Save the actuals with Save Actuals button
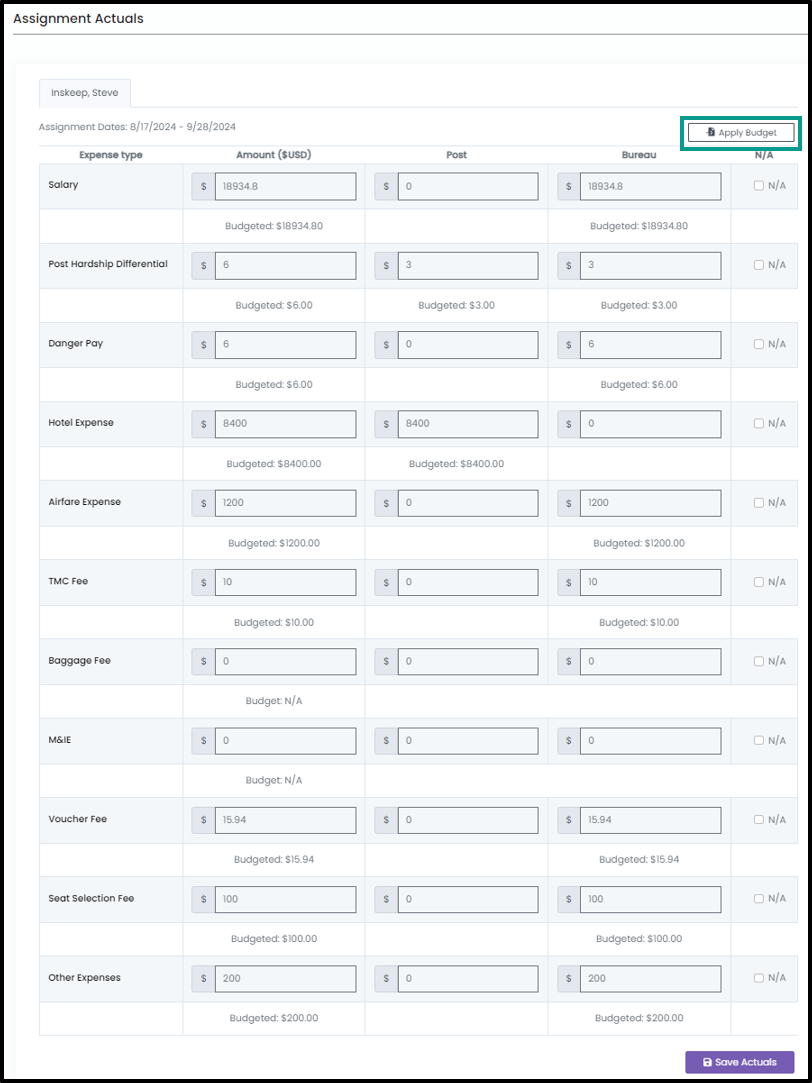812x1083 pixels. pos(740,1062)
